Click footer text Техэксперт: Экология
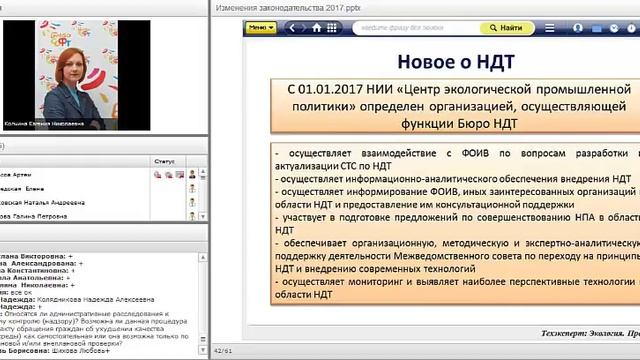640x360 pixels. pos(590,333)
